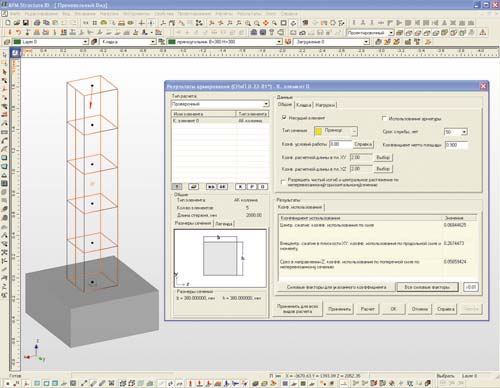Click the Коэффициент нетто площади 0.900 field
Viewport: 500px width, 388px height.
tap(456, 145)
